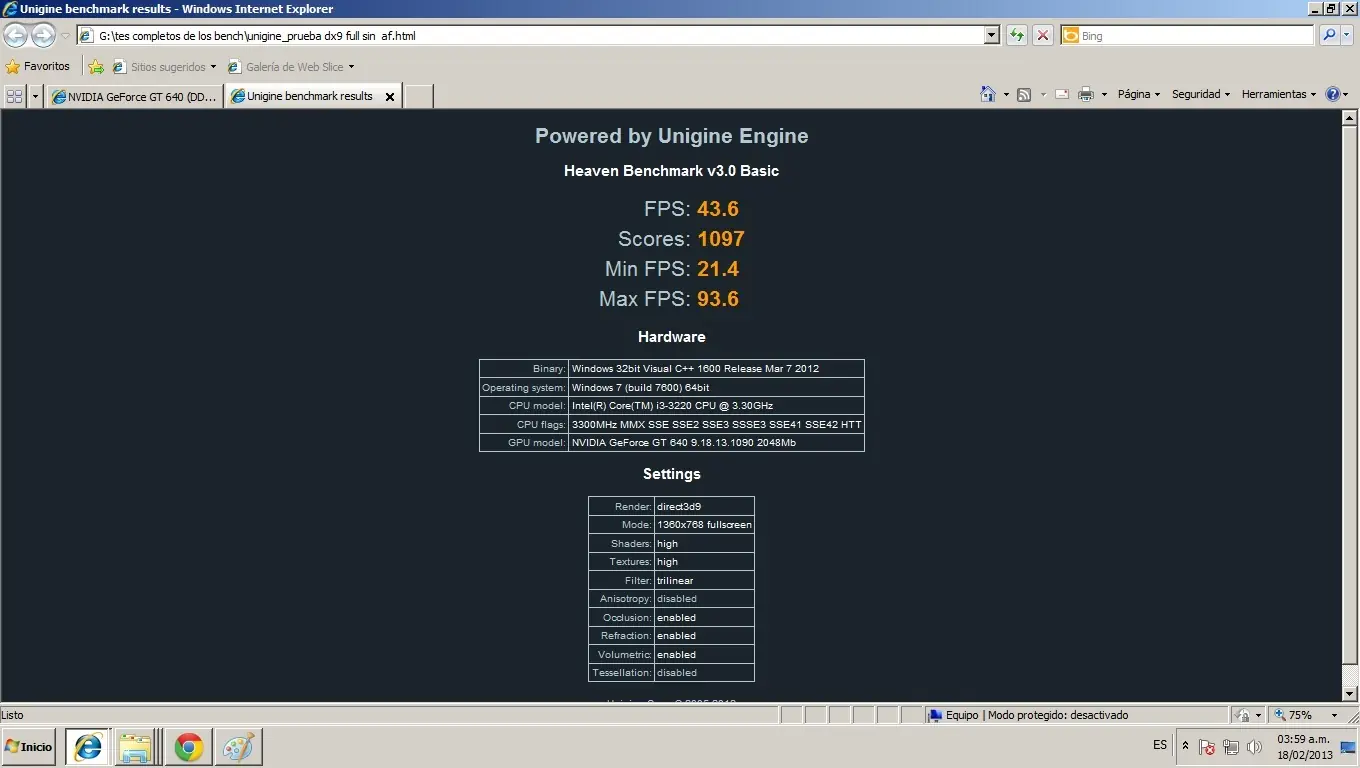Click the Home page icon

(x=988, y=94)
